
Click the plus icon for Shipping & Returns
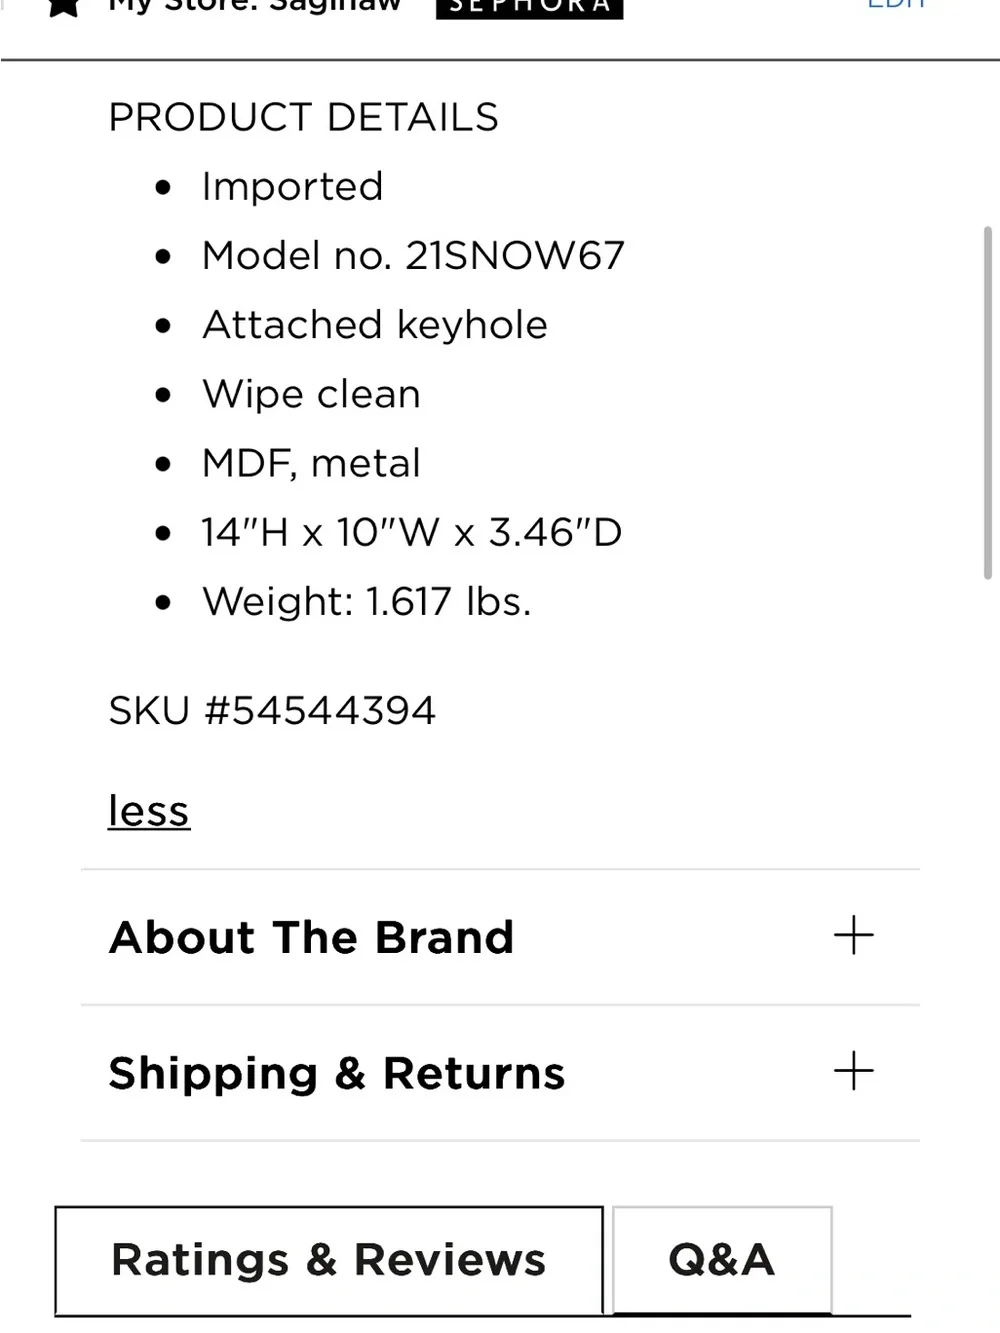853,1071
